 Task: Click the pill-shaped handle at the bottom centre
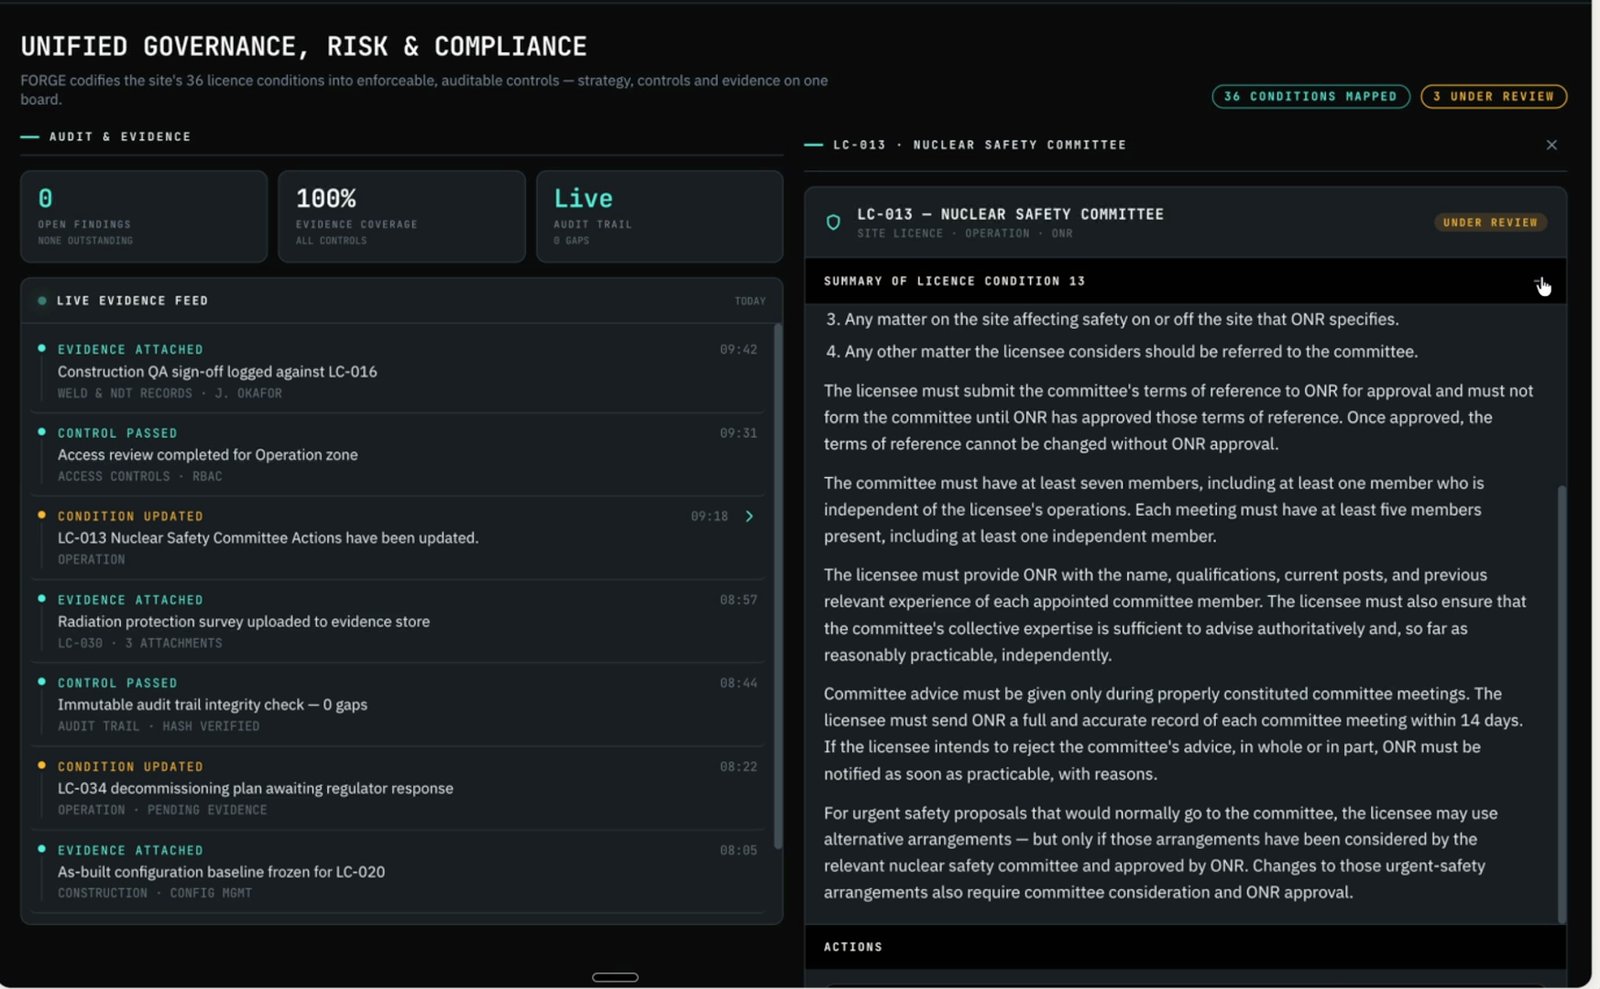[615, 977]
